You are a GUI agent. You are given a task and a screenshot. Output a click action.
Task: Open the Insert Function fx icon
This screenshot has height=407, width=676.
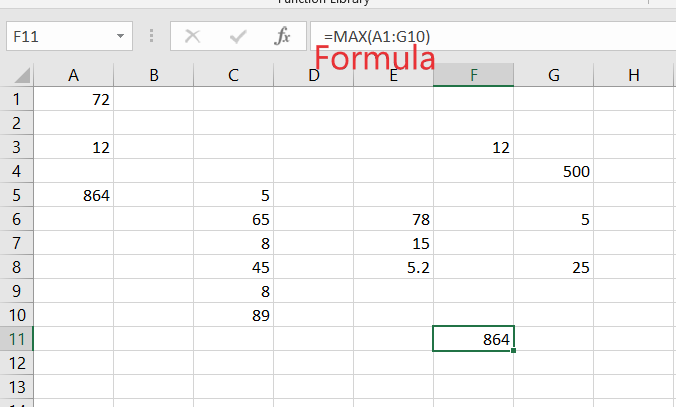(282, 36)
